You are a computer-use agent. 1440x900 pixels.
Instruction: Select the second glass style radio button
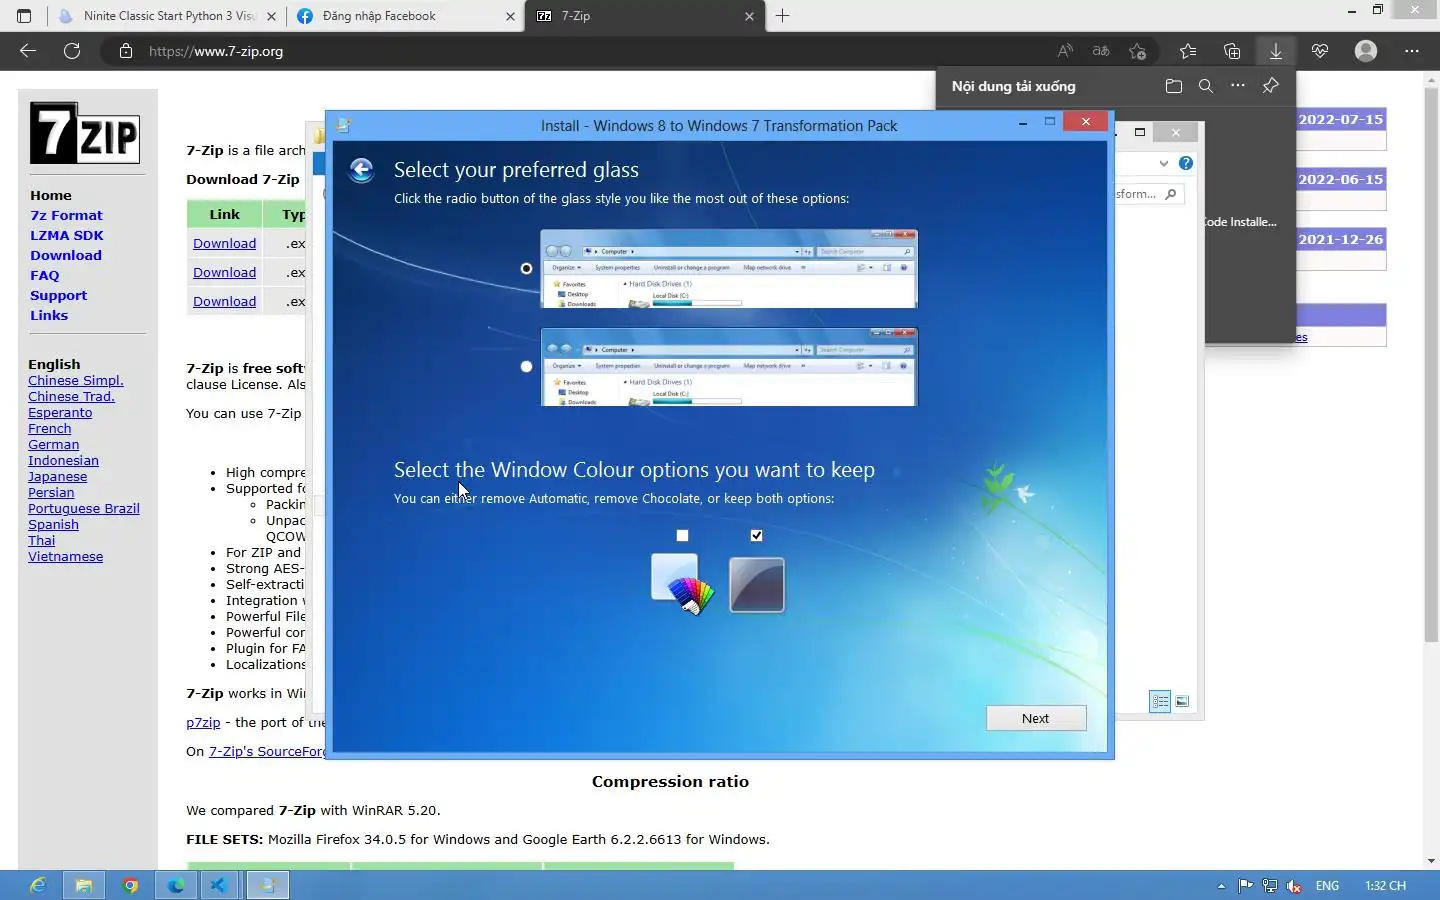(x=526, y=366)
